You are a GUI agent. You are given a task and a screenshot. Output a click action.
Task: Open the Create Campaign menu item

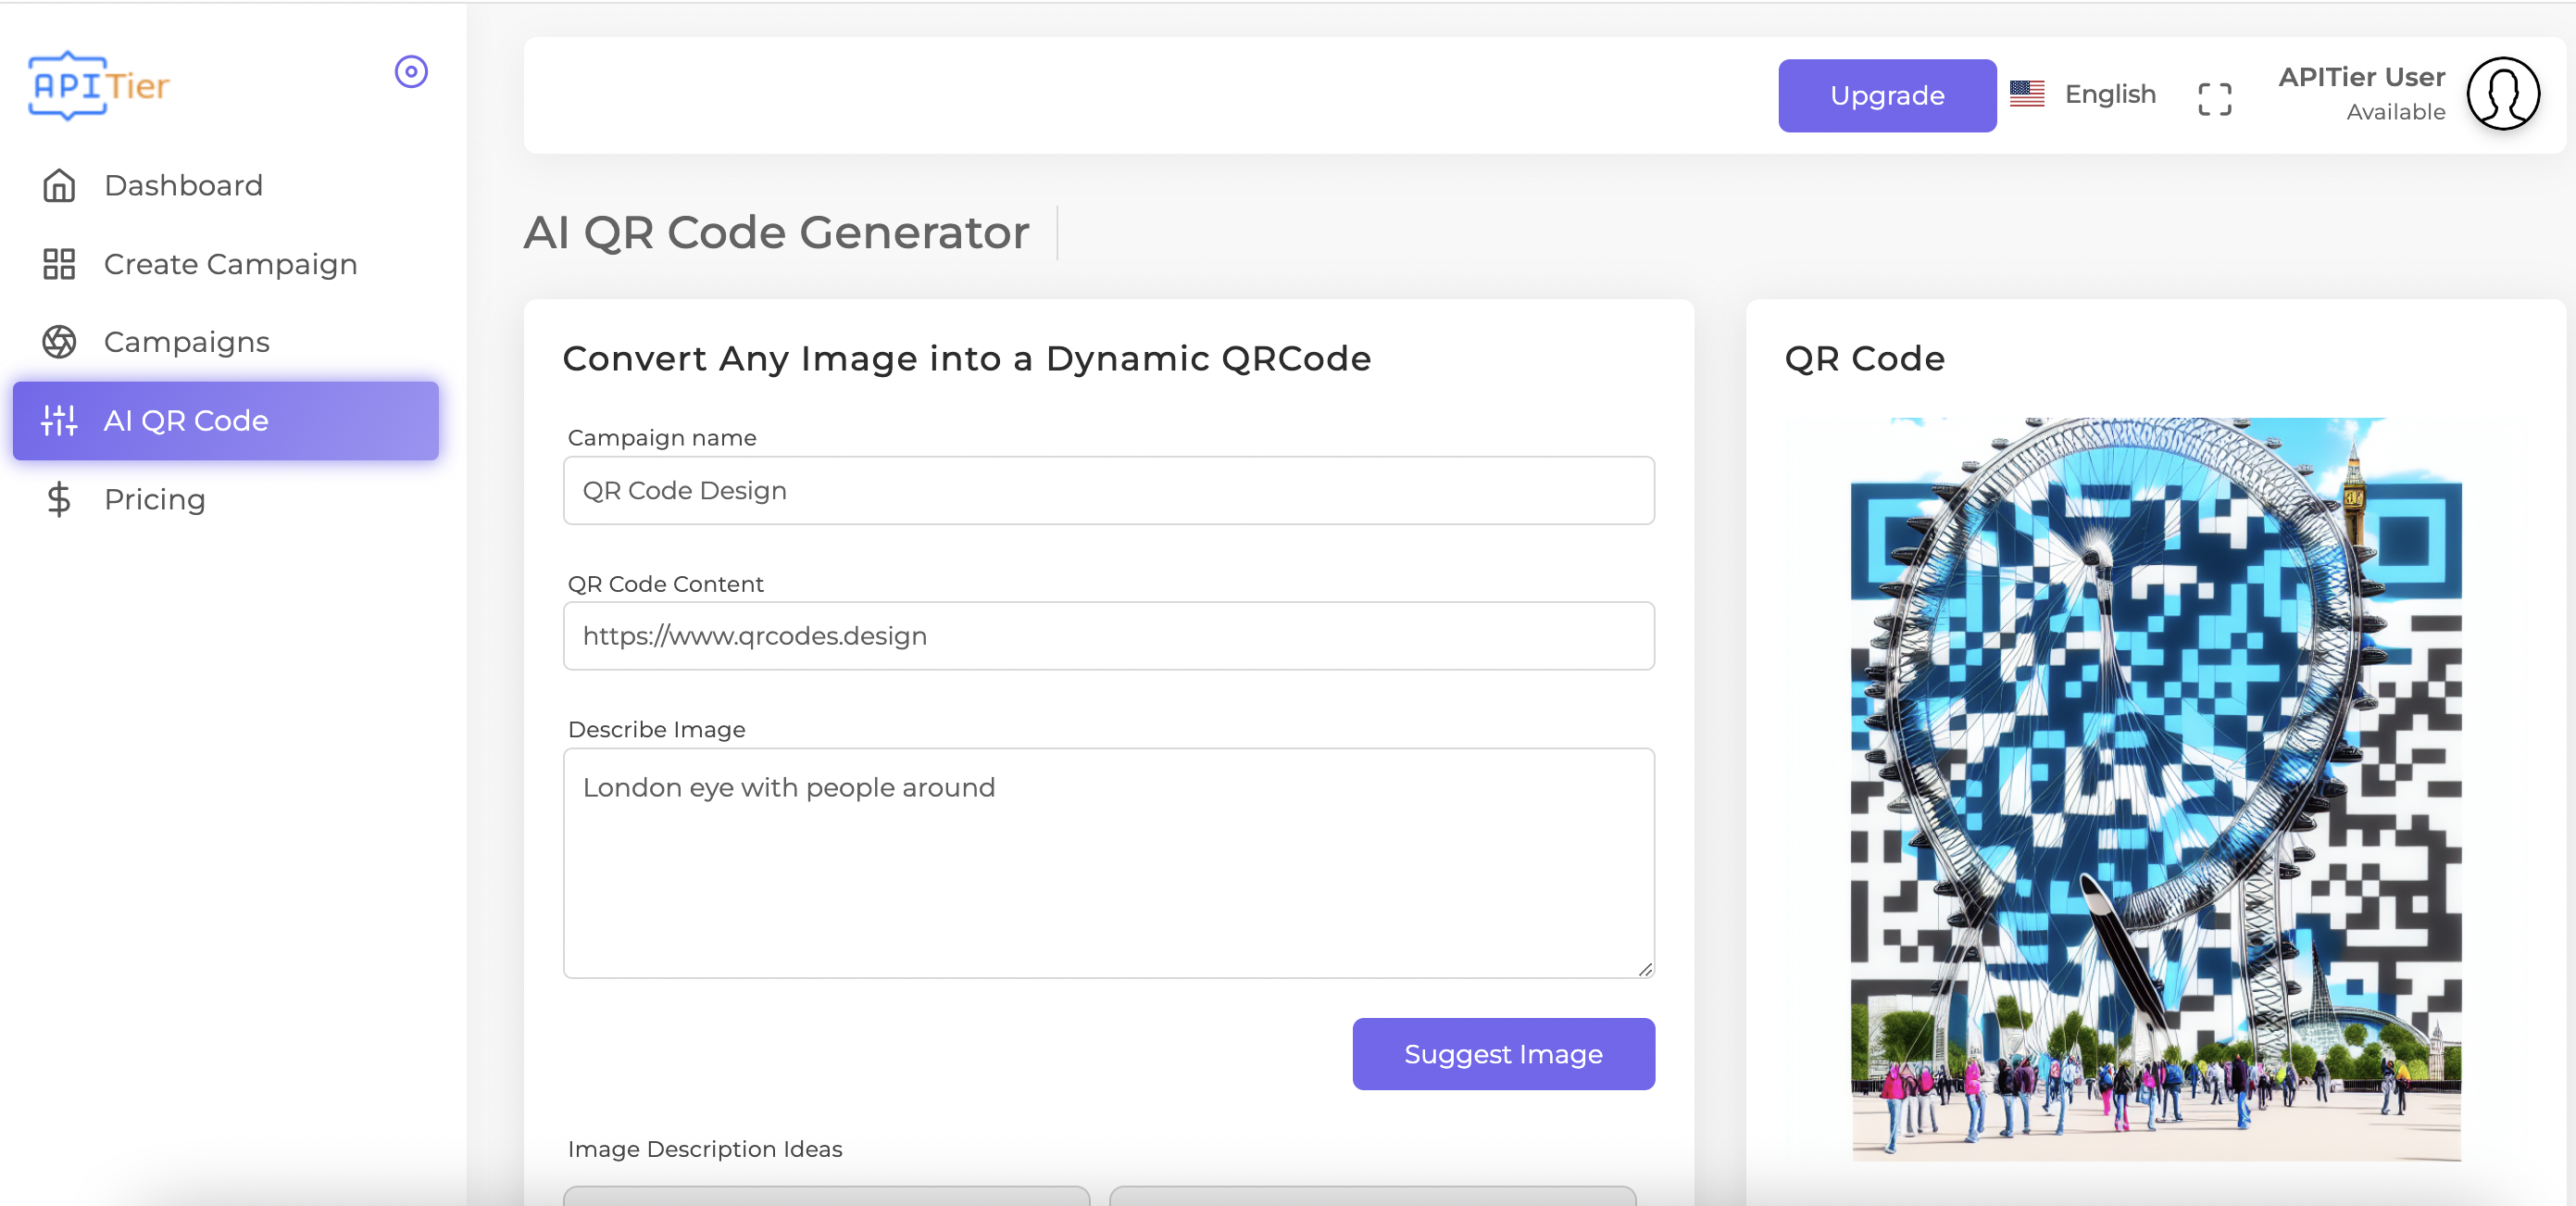[x=230, y=264]
